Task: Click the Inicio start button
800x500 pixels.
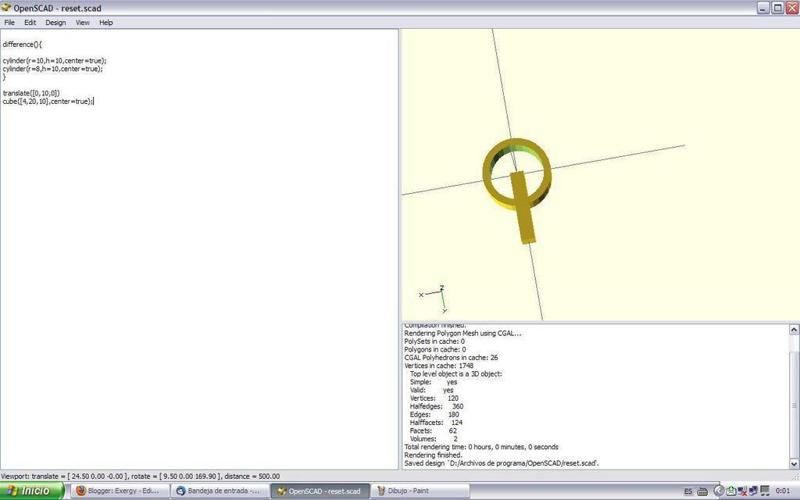Action: pos(32,491)
